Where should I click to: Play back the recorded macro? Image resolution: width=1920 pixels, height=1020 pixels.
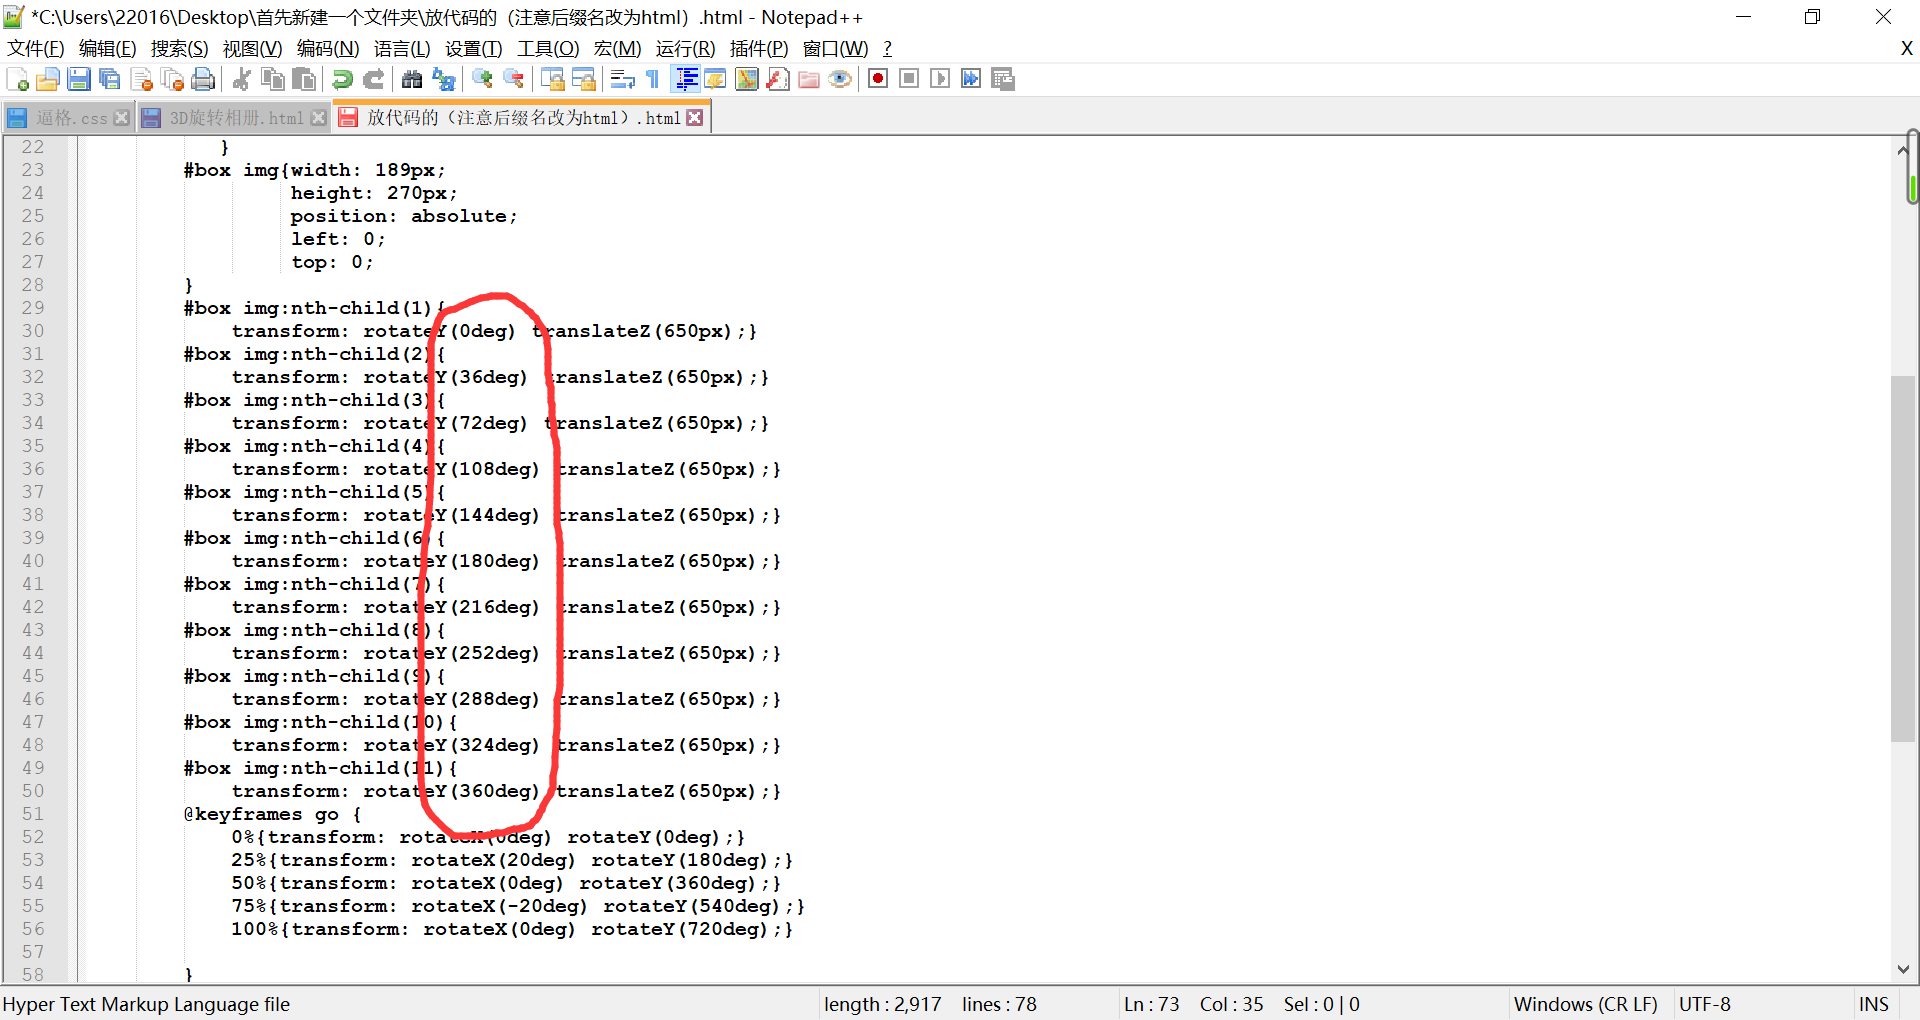click(x=940, y=79)
